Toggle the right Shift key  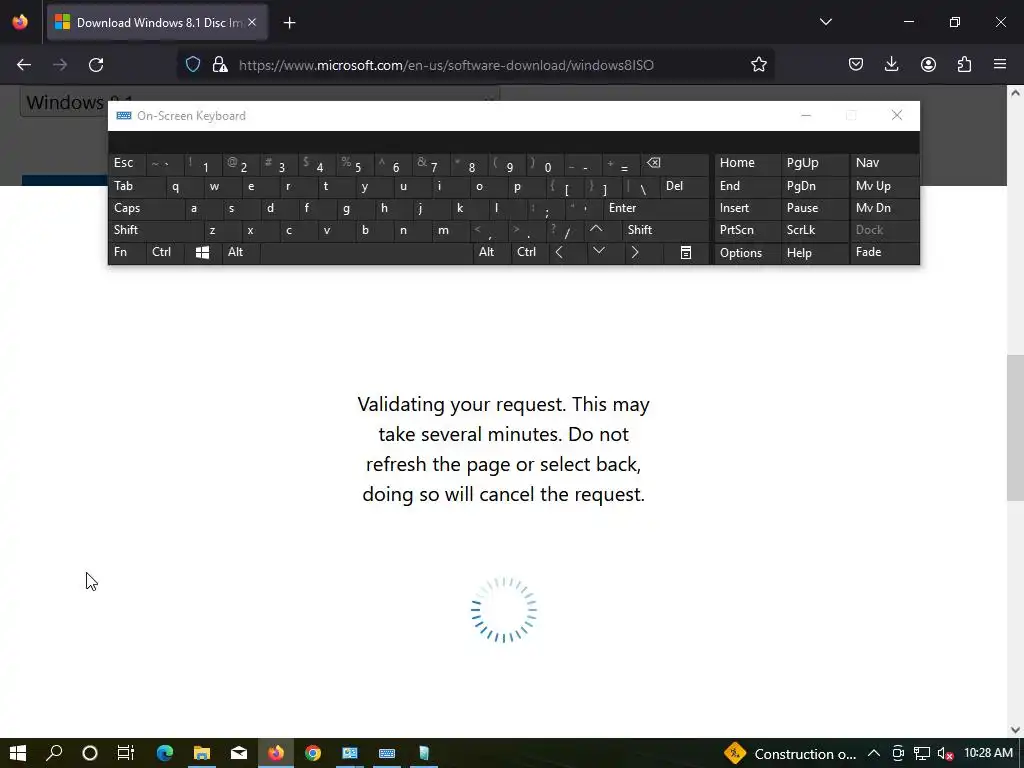(x=665, y=230)
